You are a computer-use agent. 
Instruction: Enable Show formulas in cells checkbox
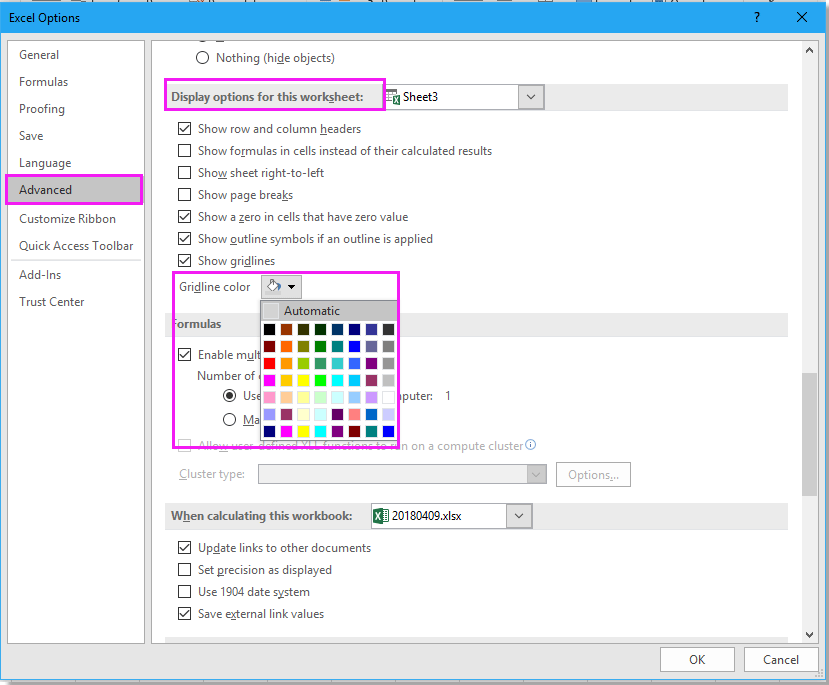point(184,151)
